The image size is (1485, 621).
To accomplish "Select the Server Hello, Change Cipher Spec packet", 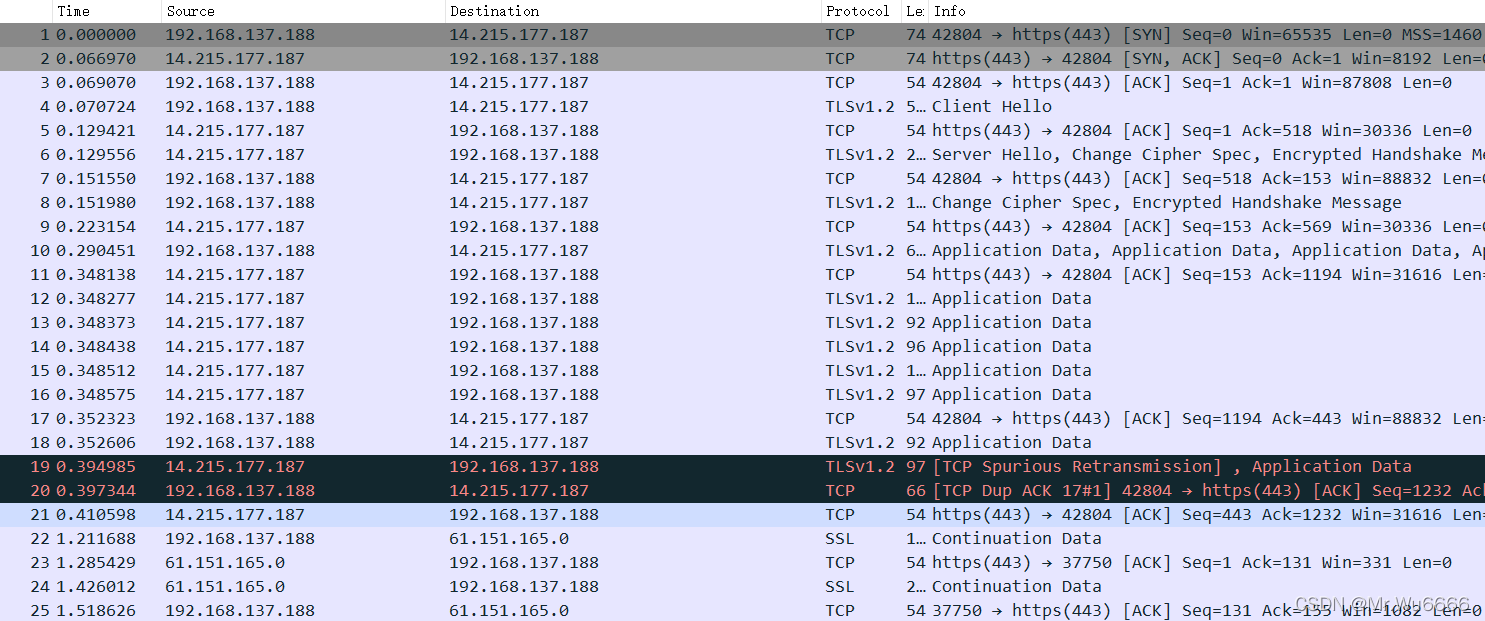I will (x=600, y=155).
